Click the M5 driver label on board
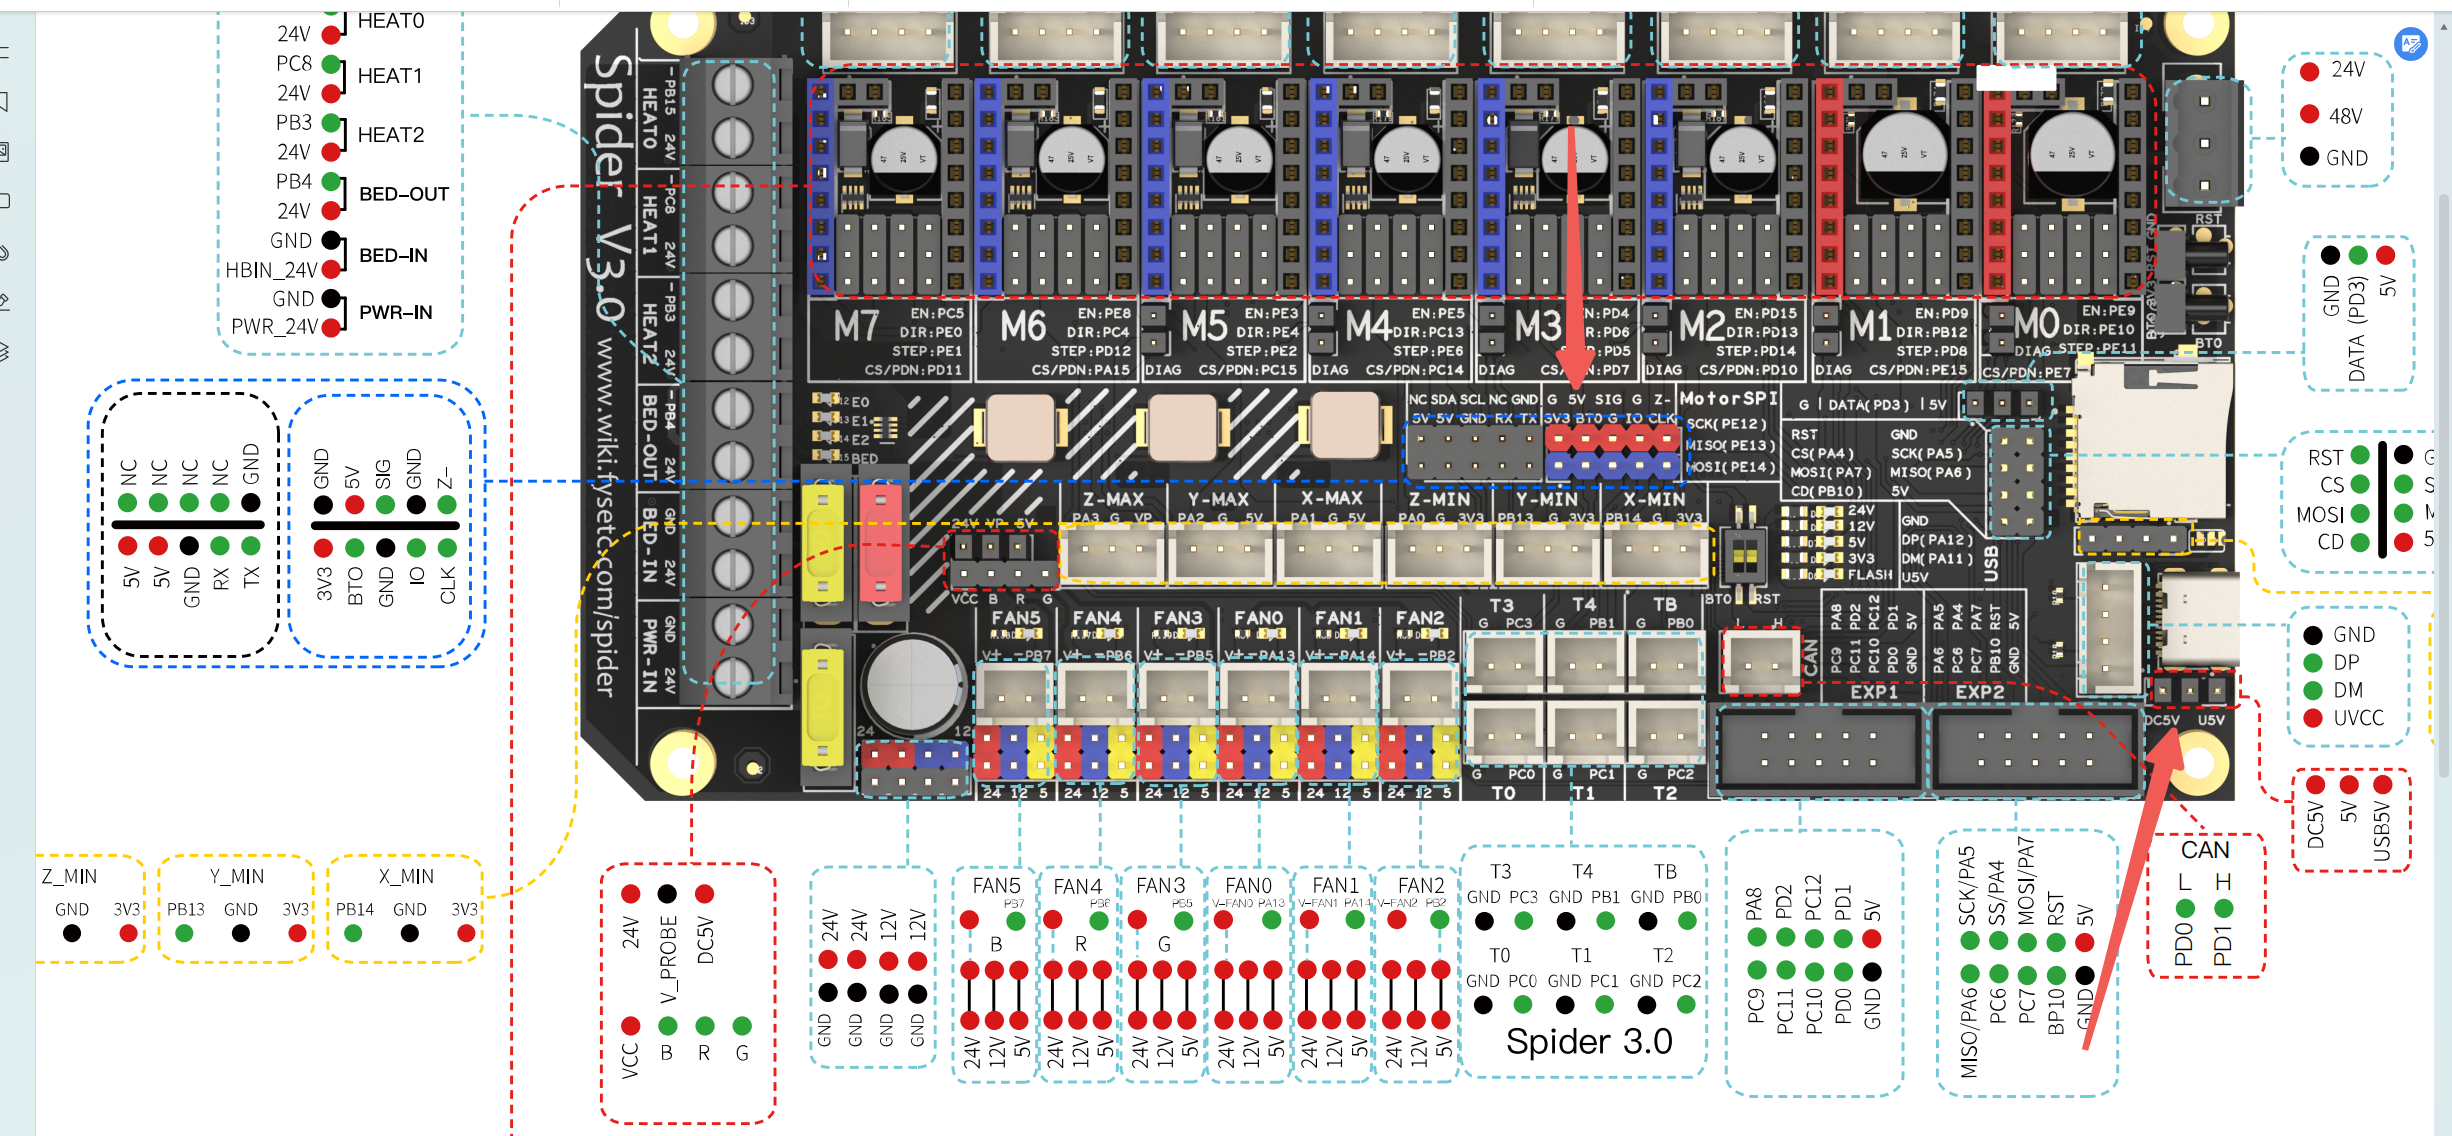The image size is (2452, 1136). point(1204,327)
